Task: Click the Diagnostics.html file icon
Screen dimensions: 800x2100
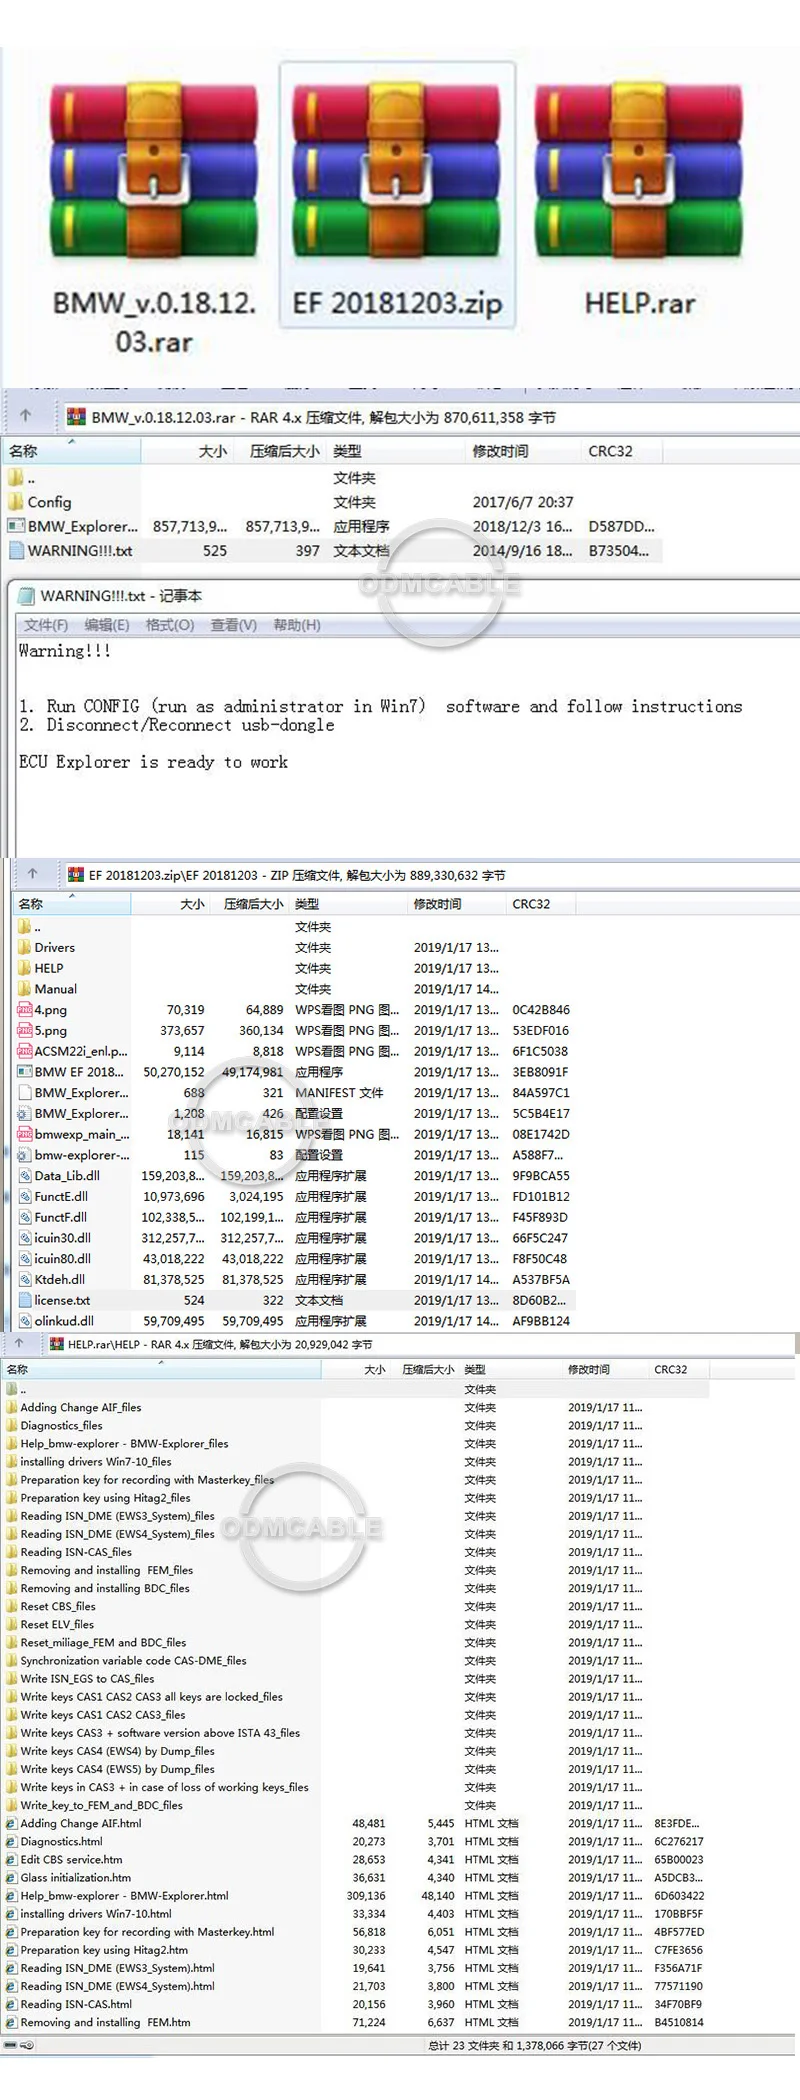Action: pyautogui.click(x=12, y=1841)
